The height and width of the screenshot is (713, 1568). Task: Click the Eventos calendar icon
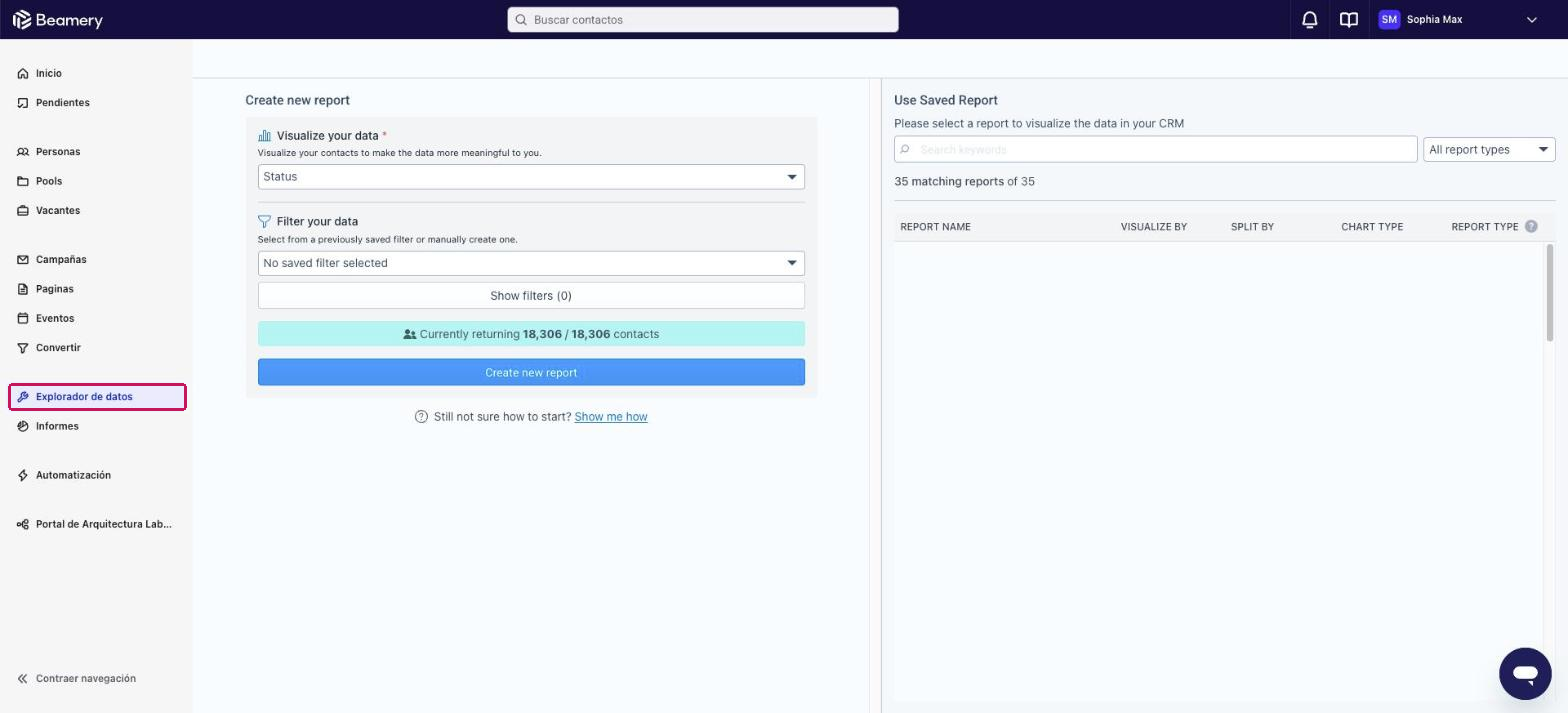point(23,319)
